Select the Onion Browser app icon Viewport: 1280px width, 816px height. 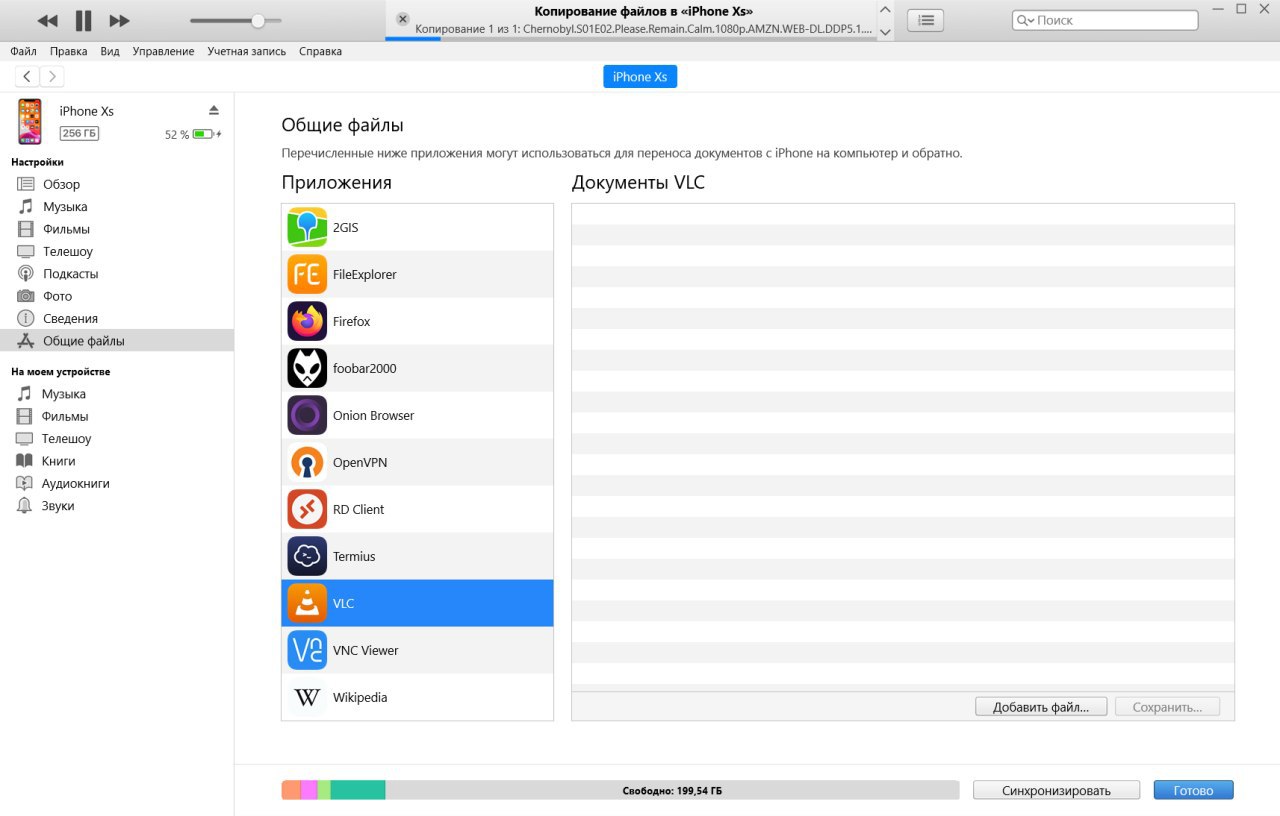pyautogui.click(x=307, y=415)
